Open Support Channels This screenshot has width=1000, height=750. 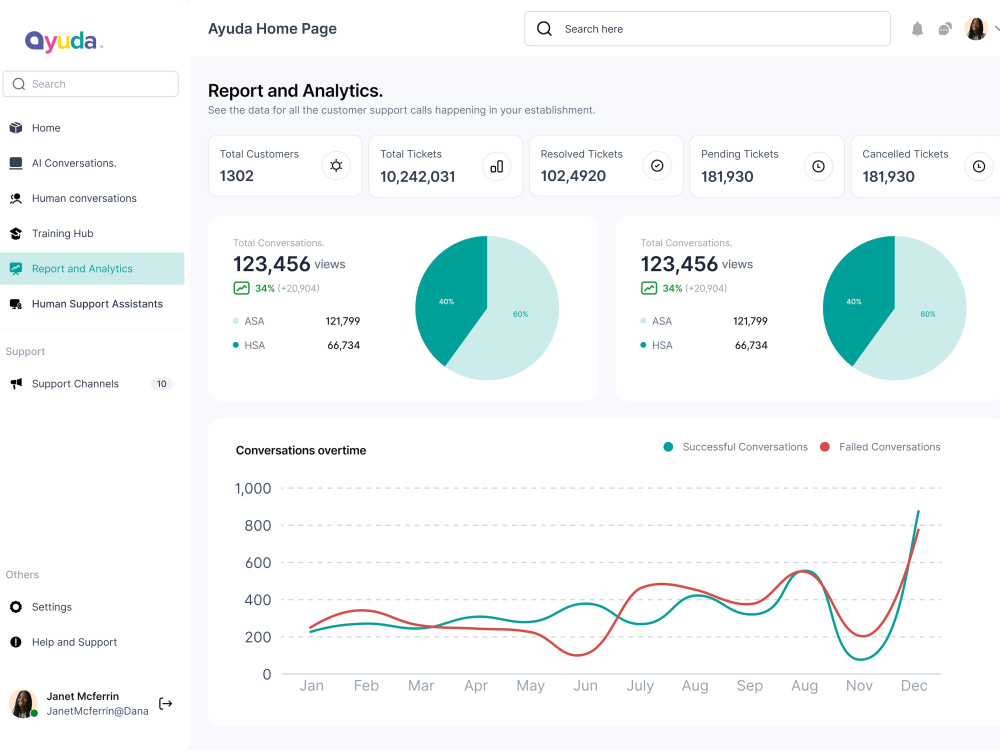pyautogui.click(x=92, y=383)
